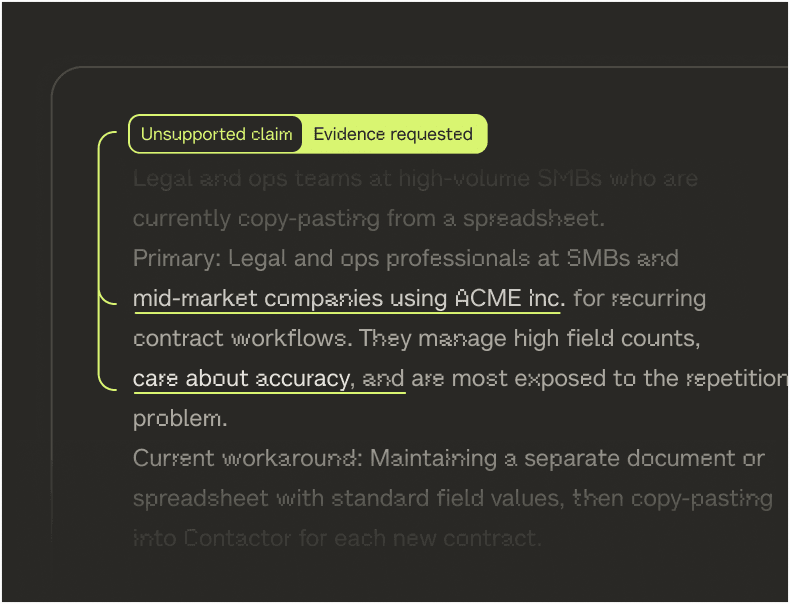Click the "Current workaround:" label
The height and width of the screenshot is (604, 790).
[246, 458]
